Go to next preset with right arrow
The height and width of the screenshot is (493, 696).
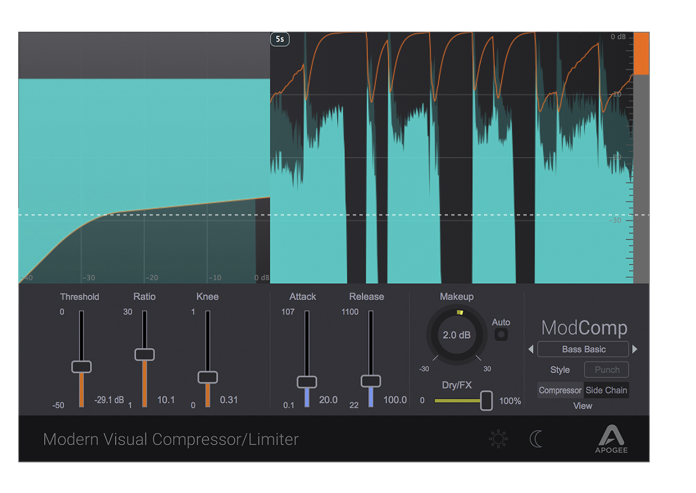point(635,349)
